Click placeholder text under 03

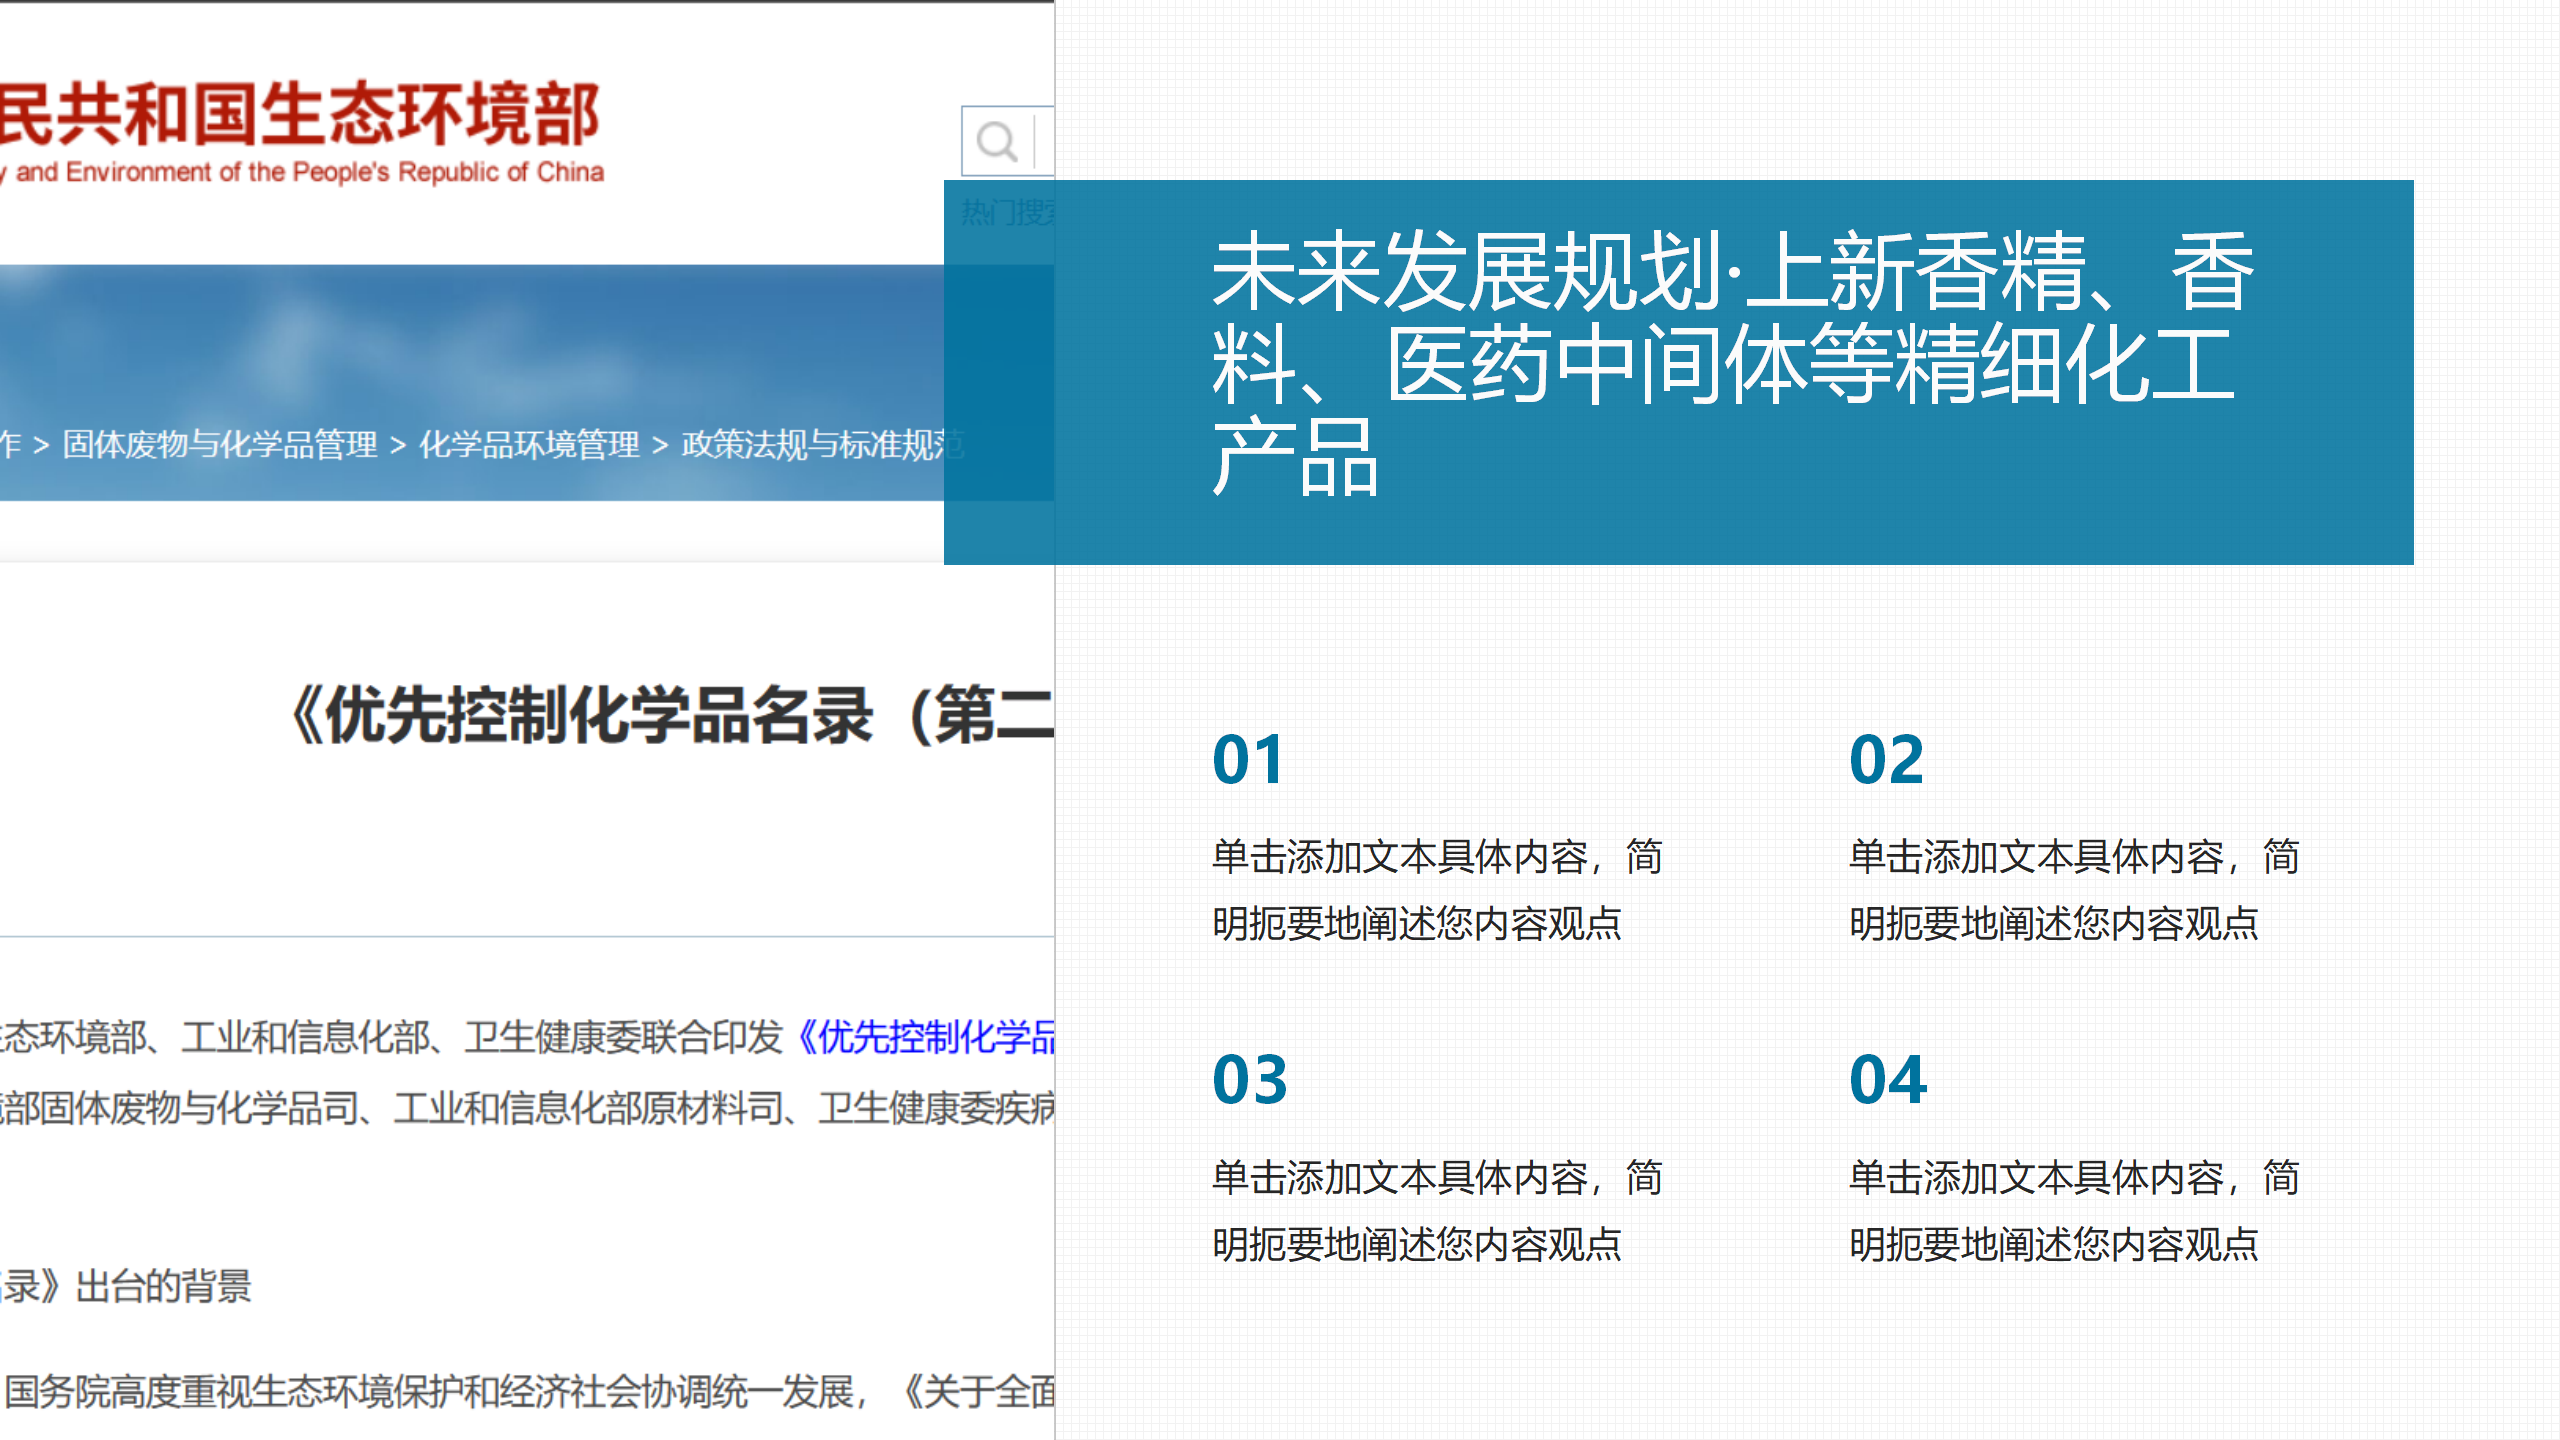[x=1435, y=1211]
